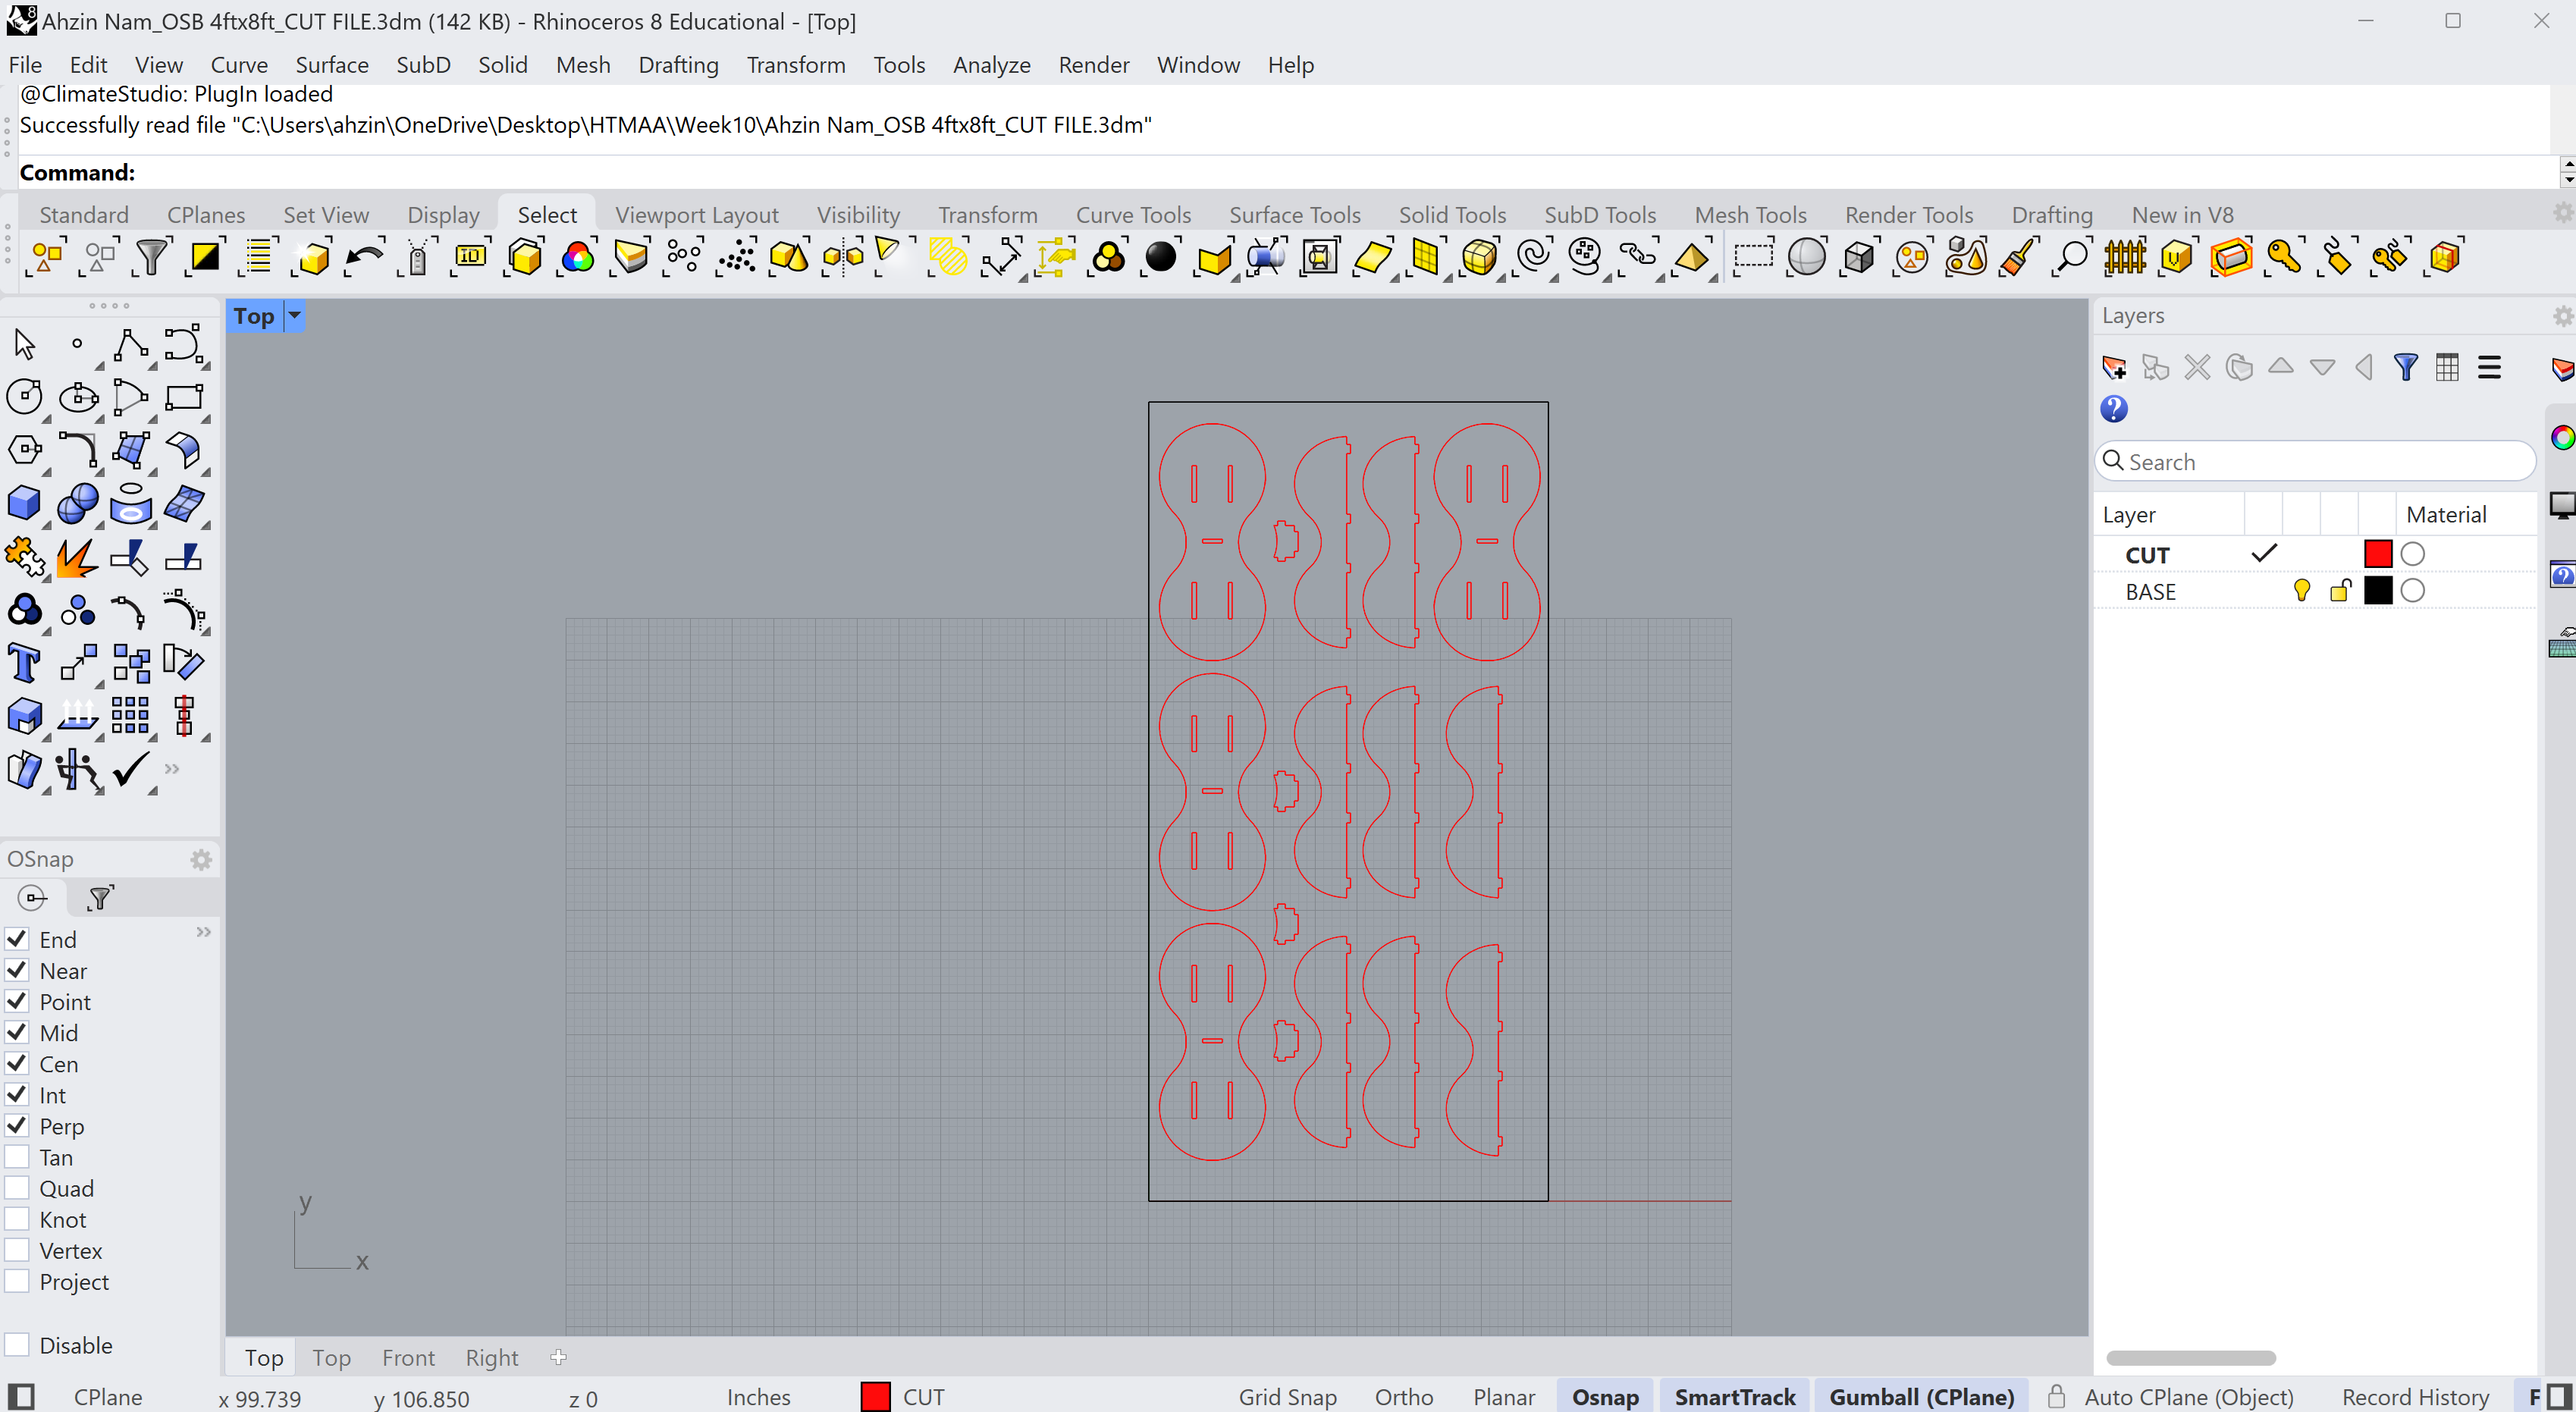Screen dimensions: 2576x1412
Task: Activate the Explode tool
Action: click(77, 557)
